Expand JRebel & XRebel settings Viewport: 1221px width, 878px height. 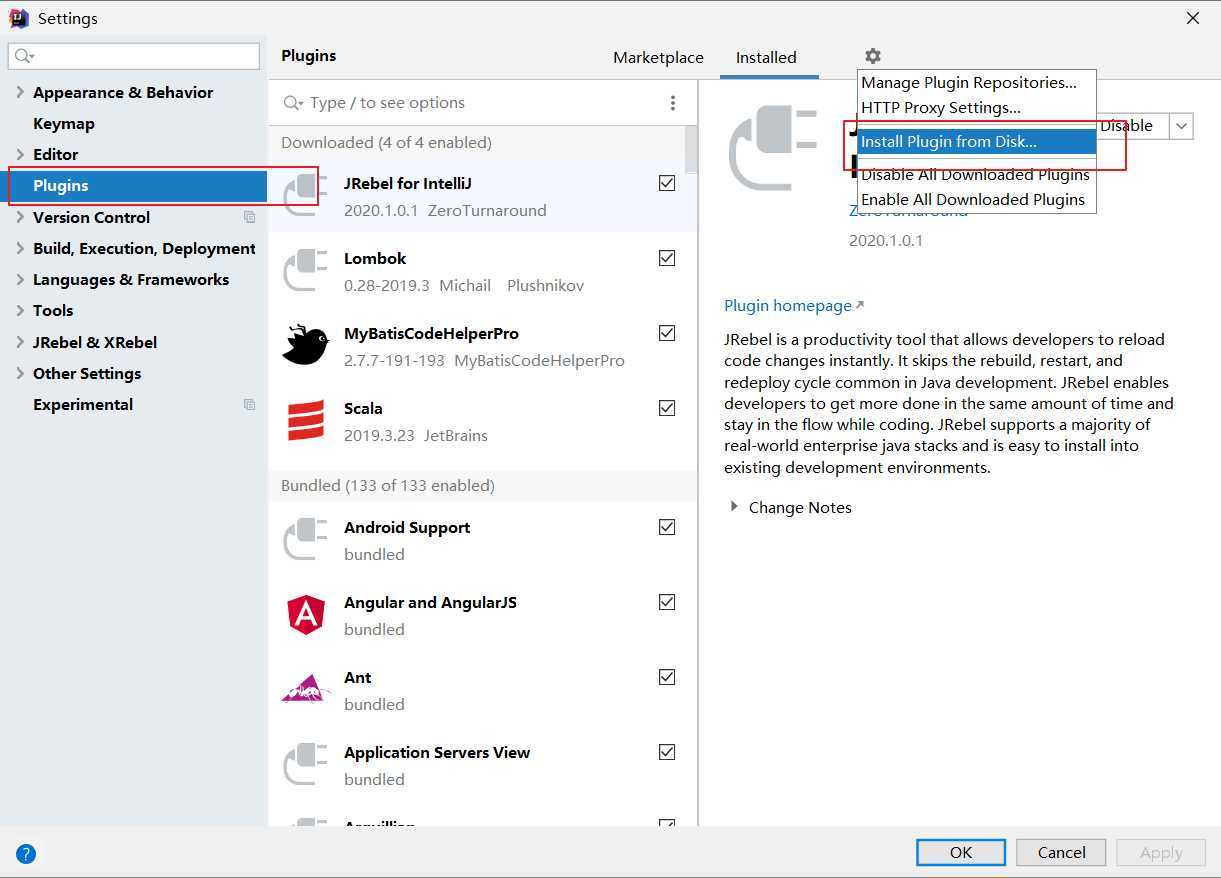[x=20, y=342]
